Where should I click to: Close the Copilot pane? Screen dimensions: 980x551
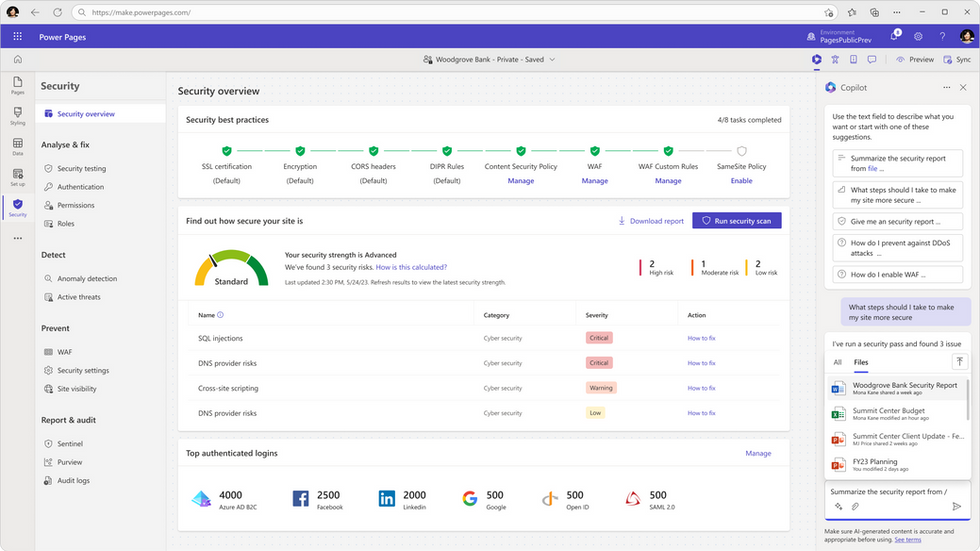[963, 87]
